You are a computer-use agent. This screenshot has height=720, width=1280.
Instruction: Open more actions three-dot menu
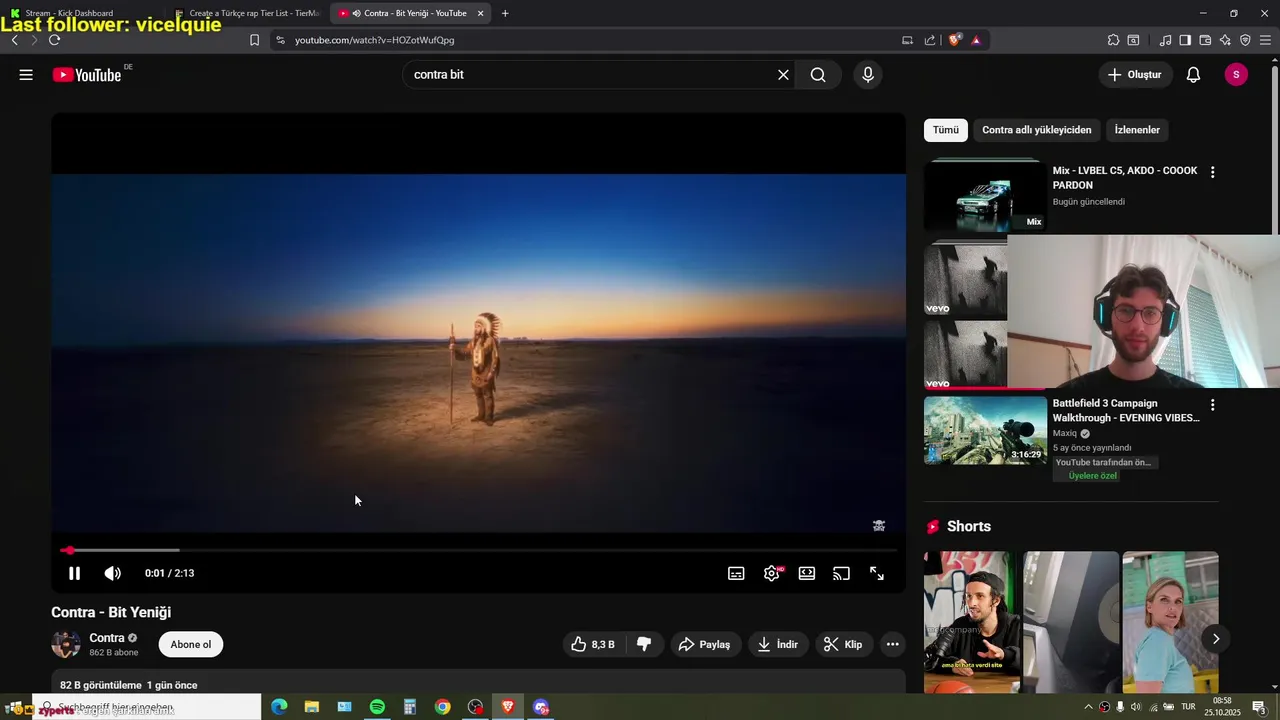click(893, 645)
